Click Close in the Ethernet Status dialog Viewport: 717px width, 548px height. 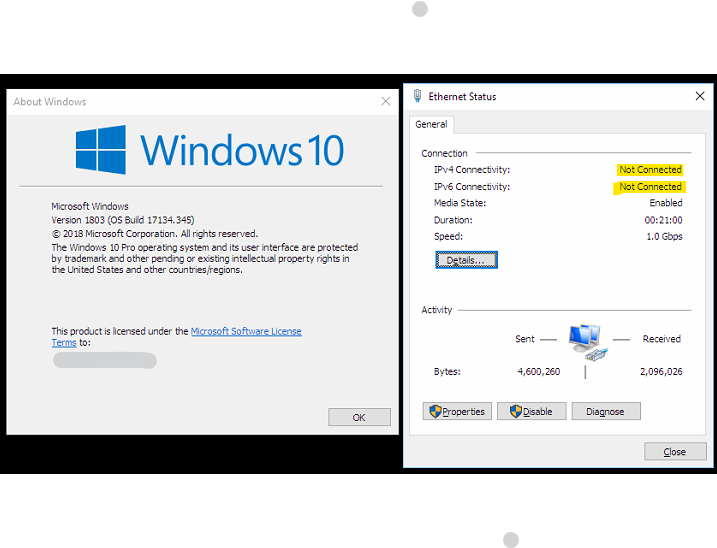click(675, 451)
